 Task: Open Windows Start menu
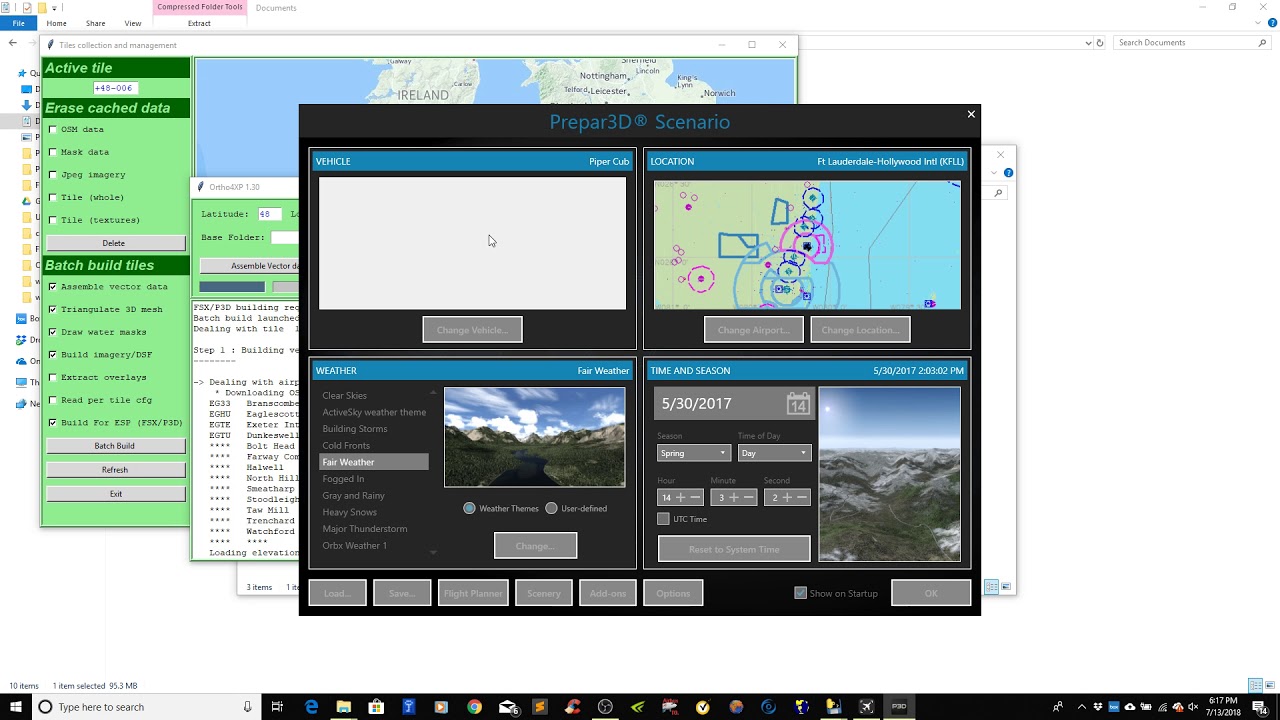[x=16, y=707]
